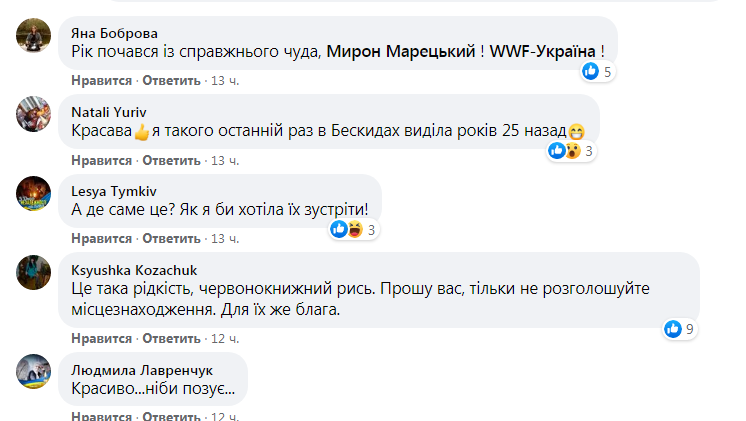Open likes on Ksyushka Kozachuk's comment

pos(680,327)
